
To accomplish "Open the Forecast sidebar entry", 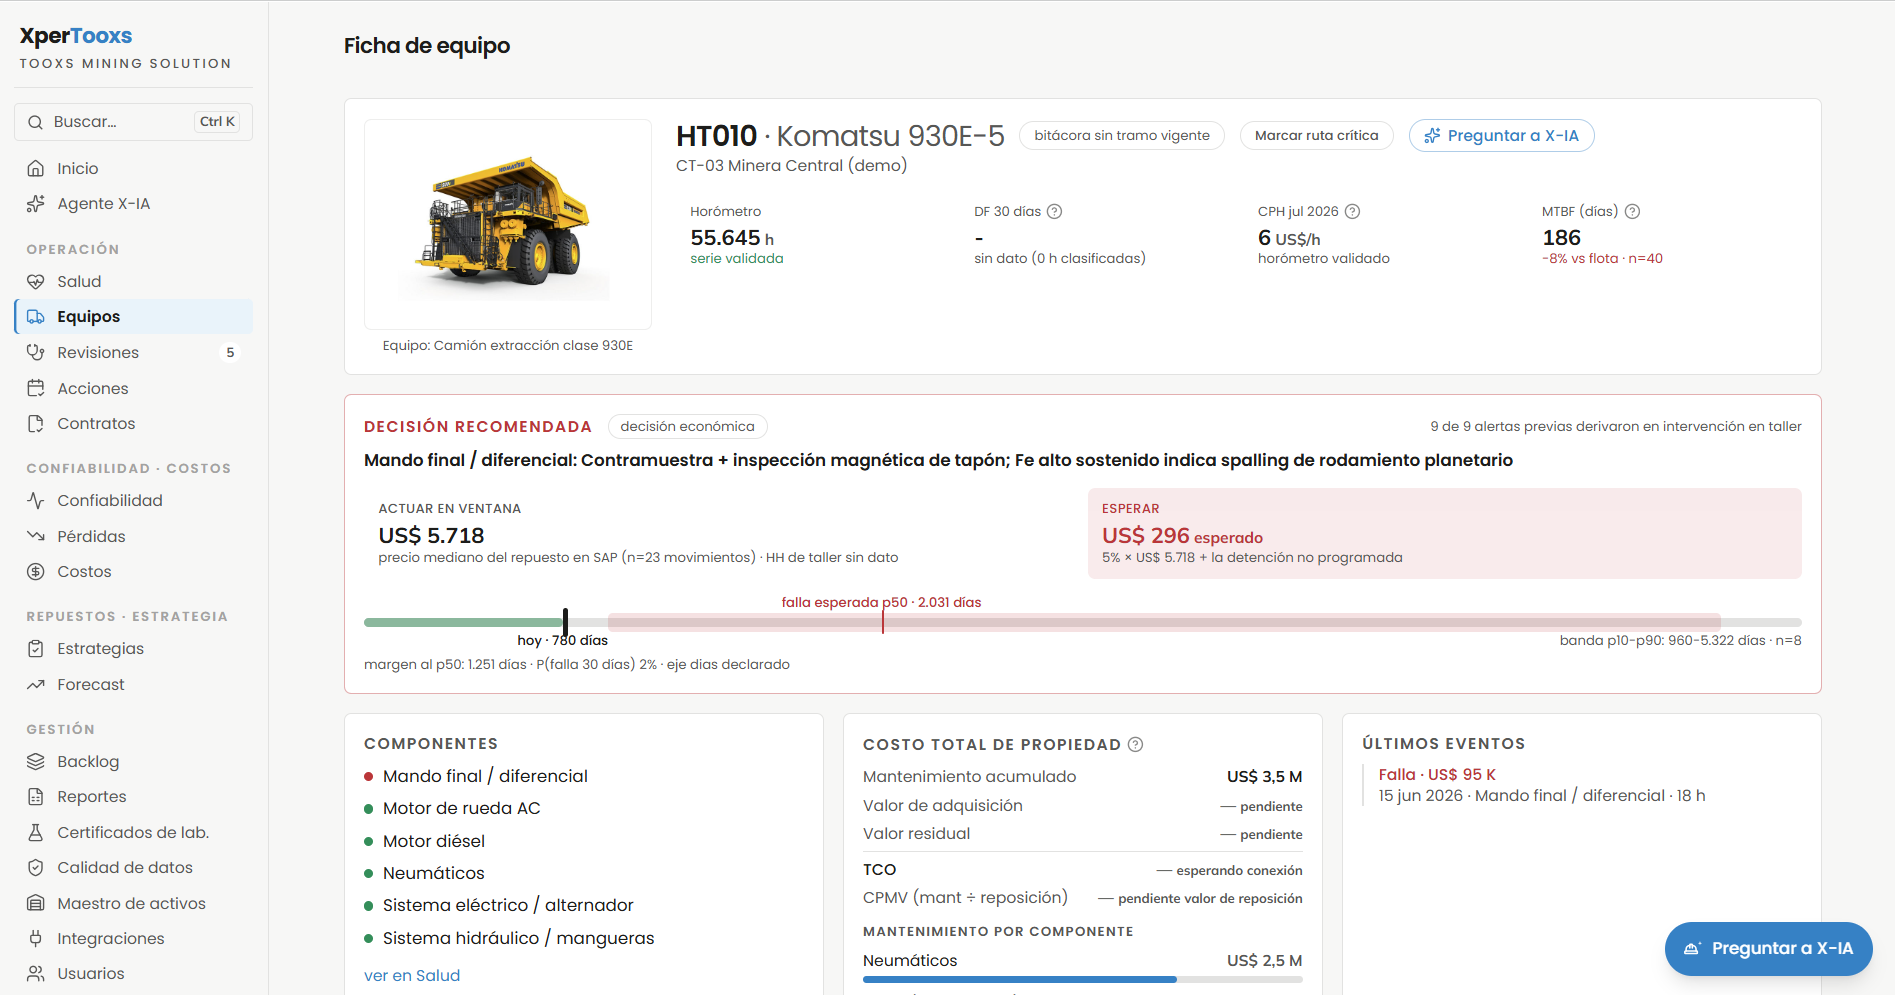I will coord(133,685).
